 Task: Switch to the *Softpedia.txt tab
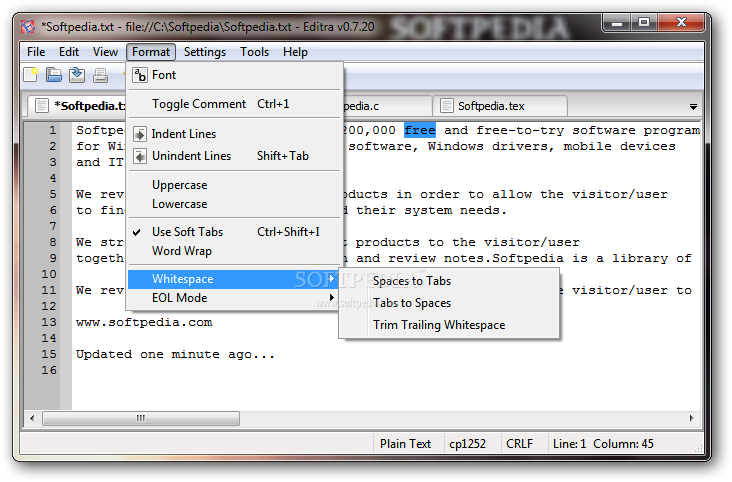pos(77,106)
